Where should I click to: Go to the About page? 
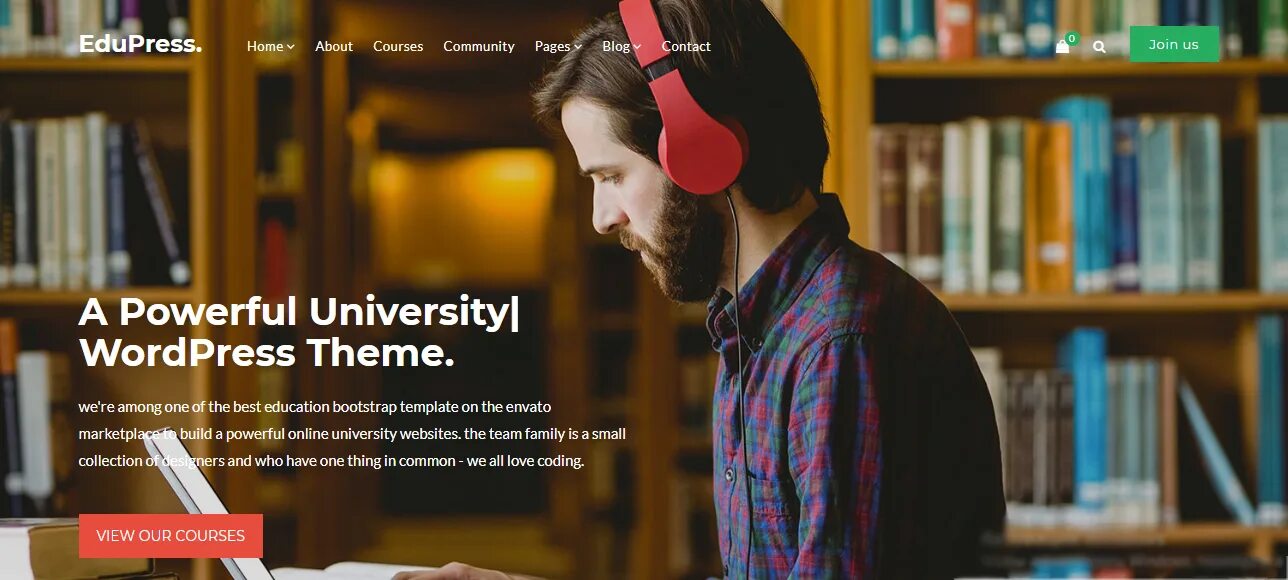334,46
